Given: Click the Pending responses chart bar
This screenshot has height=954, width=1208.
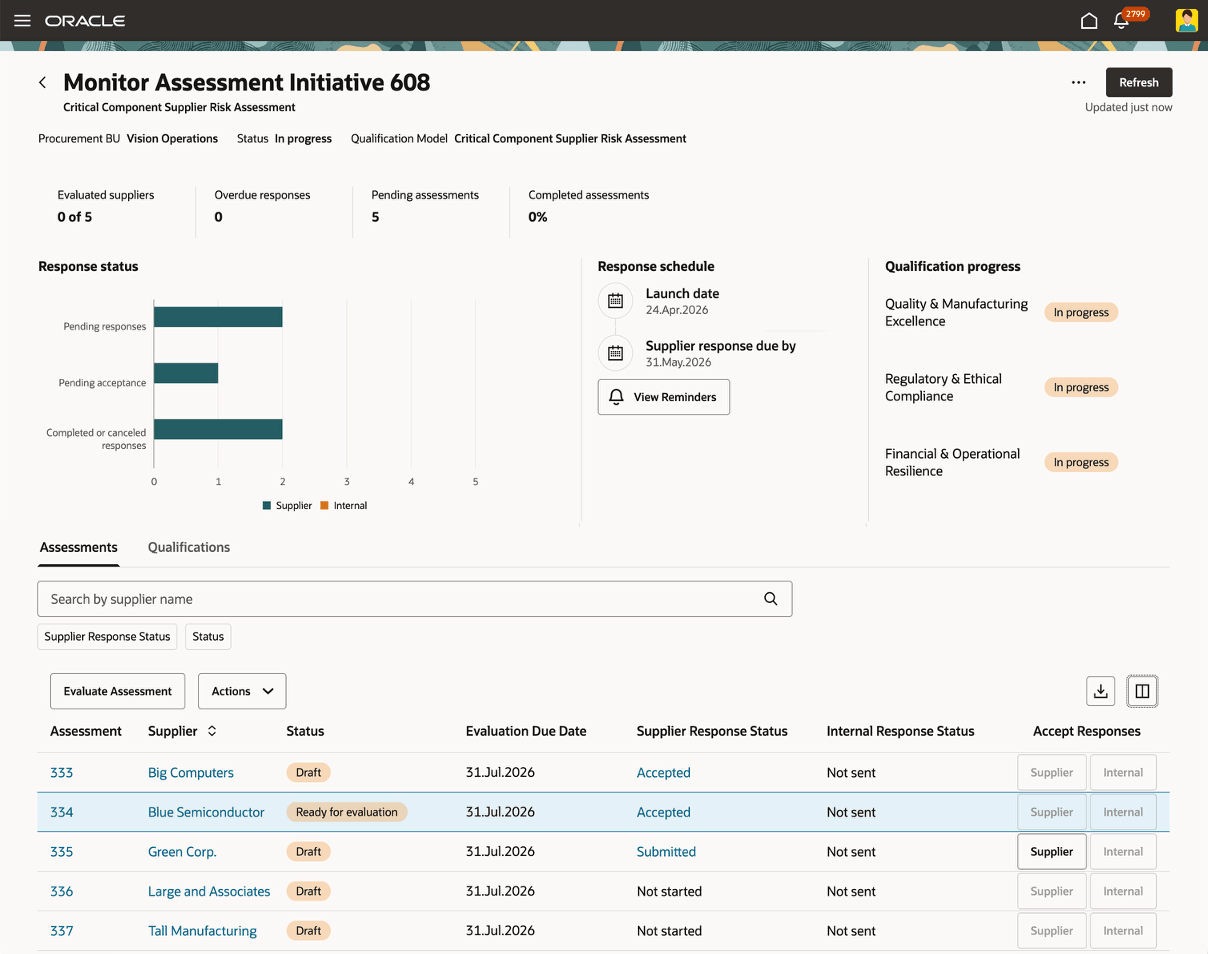Looking at the screenshot, I should [218, 317].
